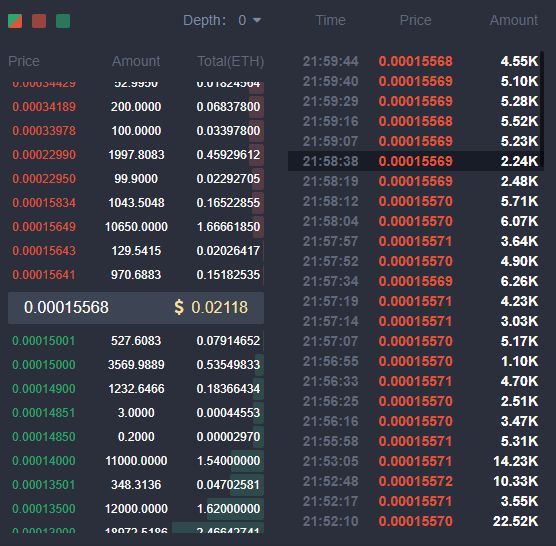Show sell orders only via red square
Image resolution: width=556 pixels, height=546 pixels.
pos(39,21)
